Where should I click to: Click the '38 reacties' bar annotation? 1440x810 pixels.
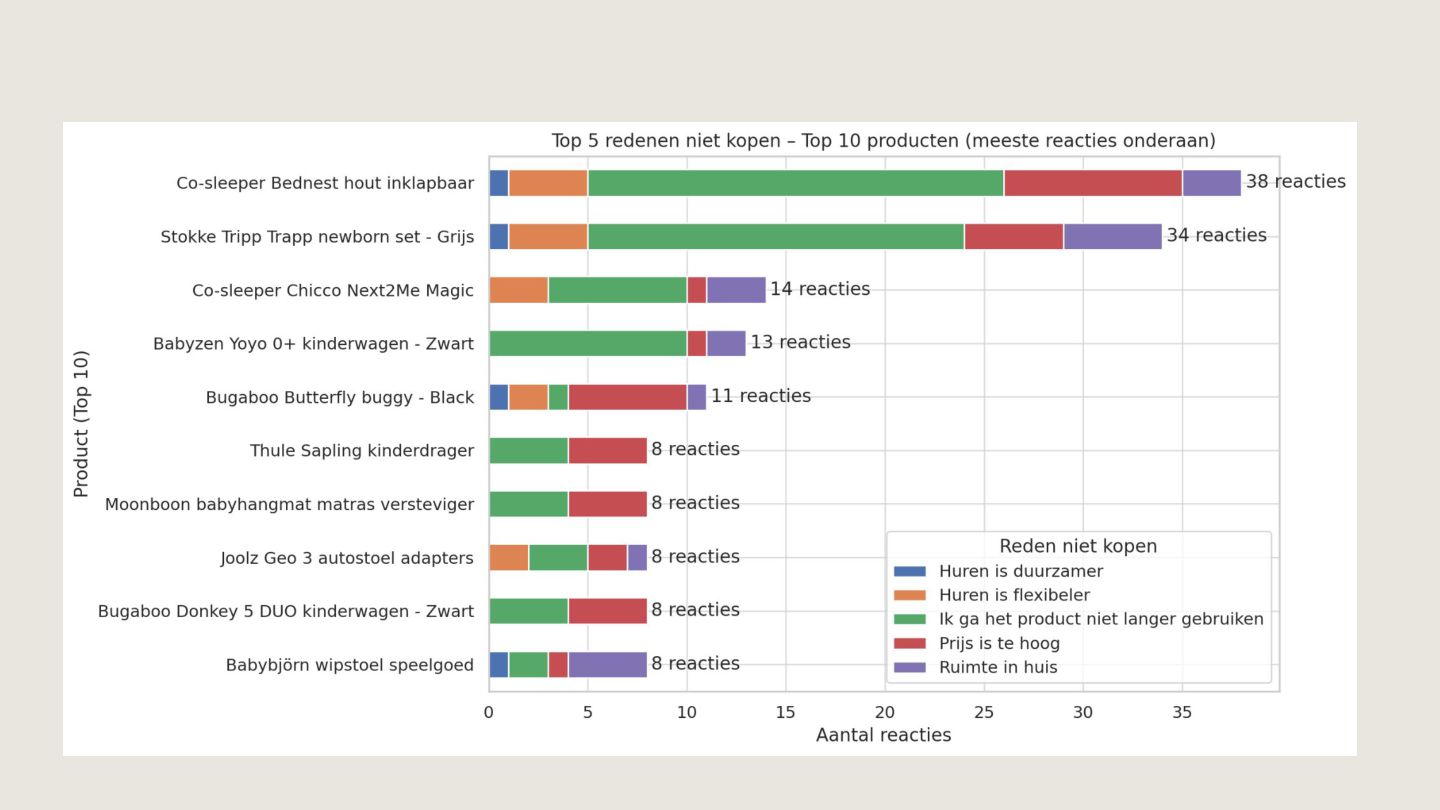[x=1295, y=182]
